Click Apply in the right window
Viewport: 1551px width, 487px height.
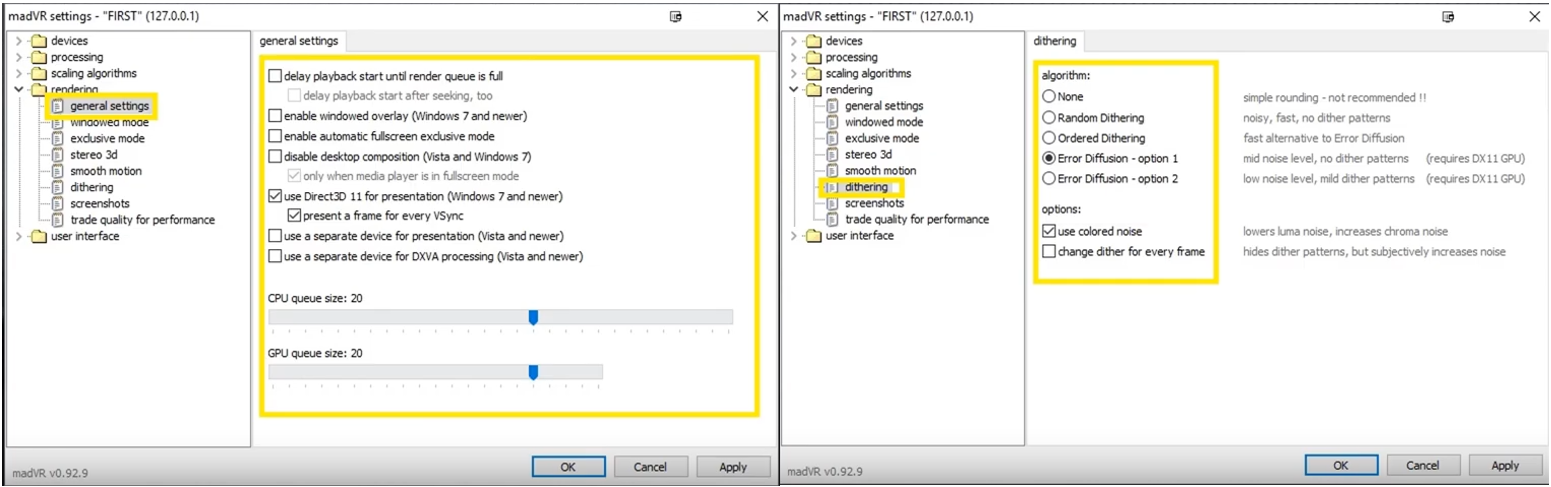pyautogui.click(x=1505, y=465)
